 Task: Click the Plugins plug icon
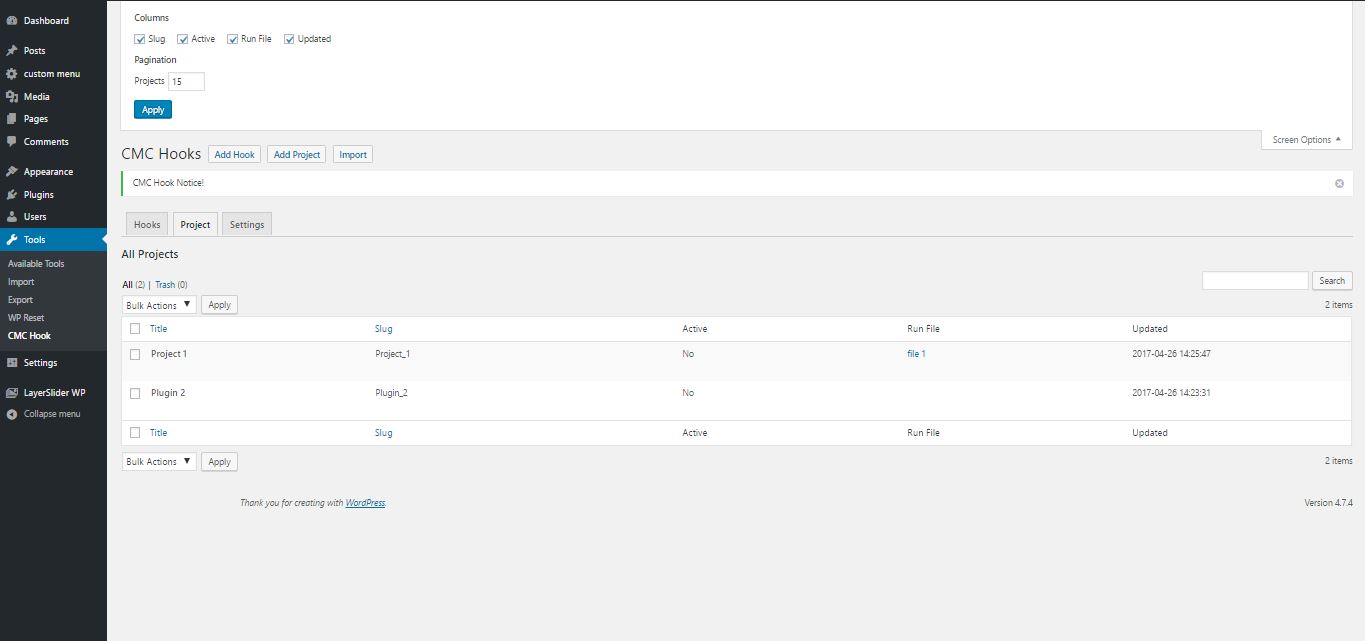(12, 195)
